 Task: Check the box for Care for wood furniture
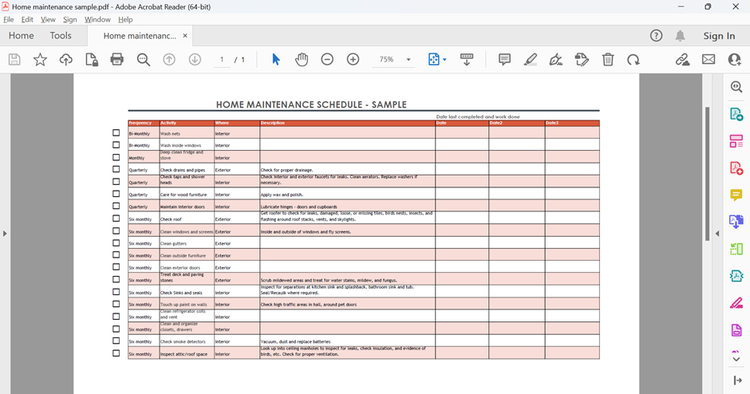[x=116, y=194]
